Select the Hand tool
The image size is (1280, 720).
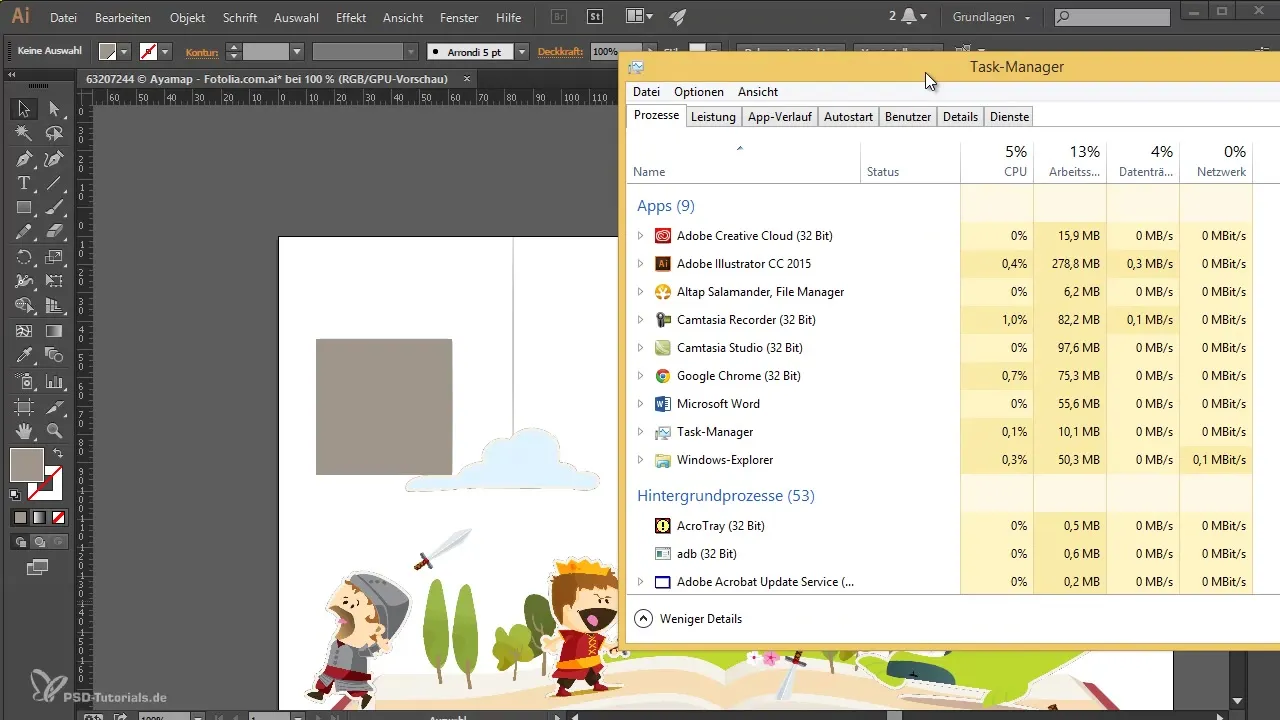24,431
